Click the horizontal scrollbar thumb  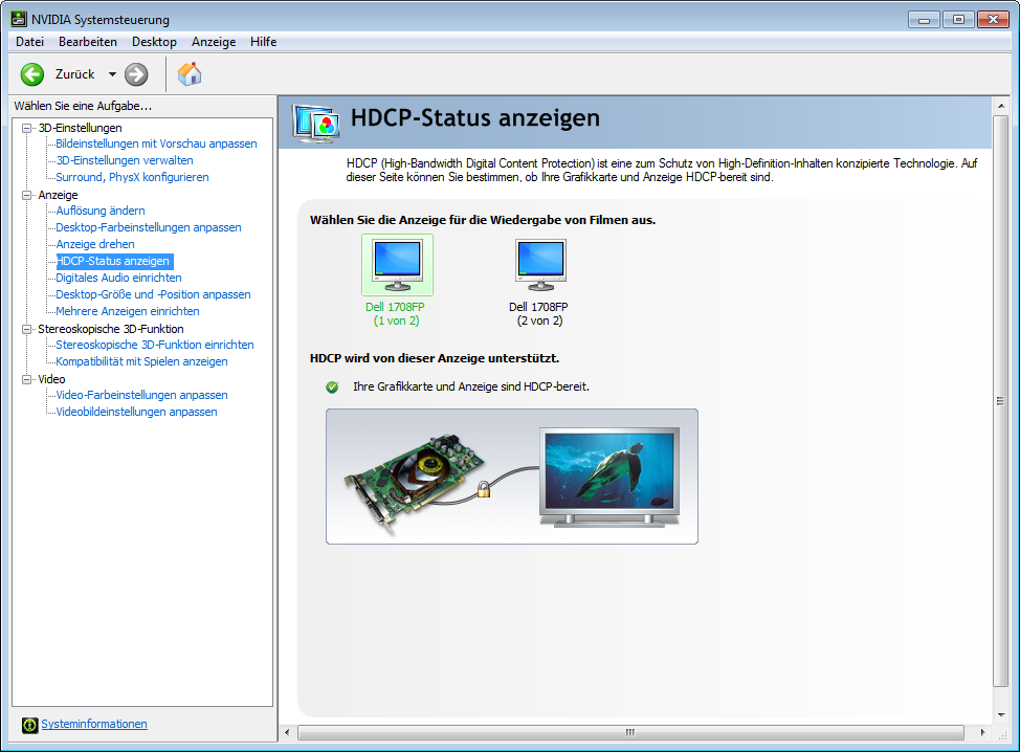[630, 732]
